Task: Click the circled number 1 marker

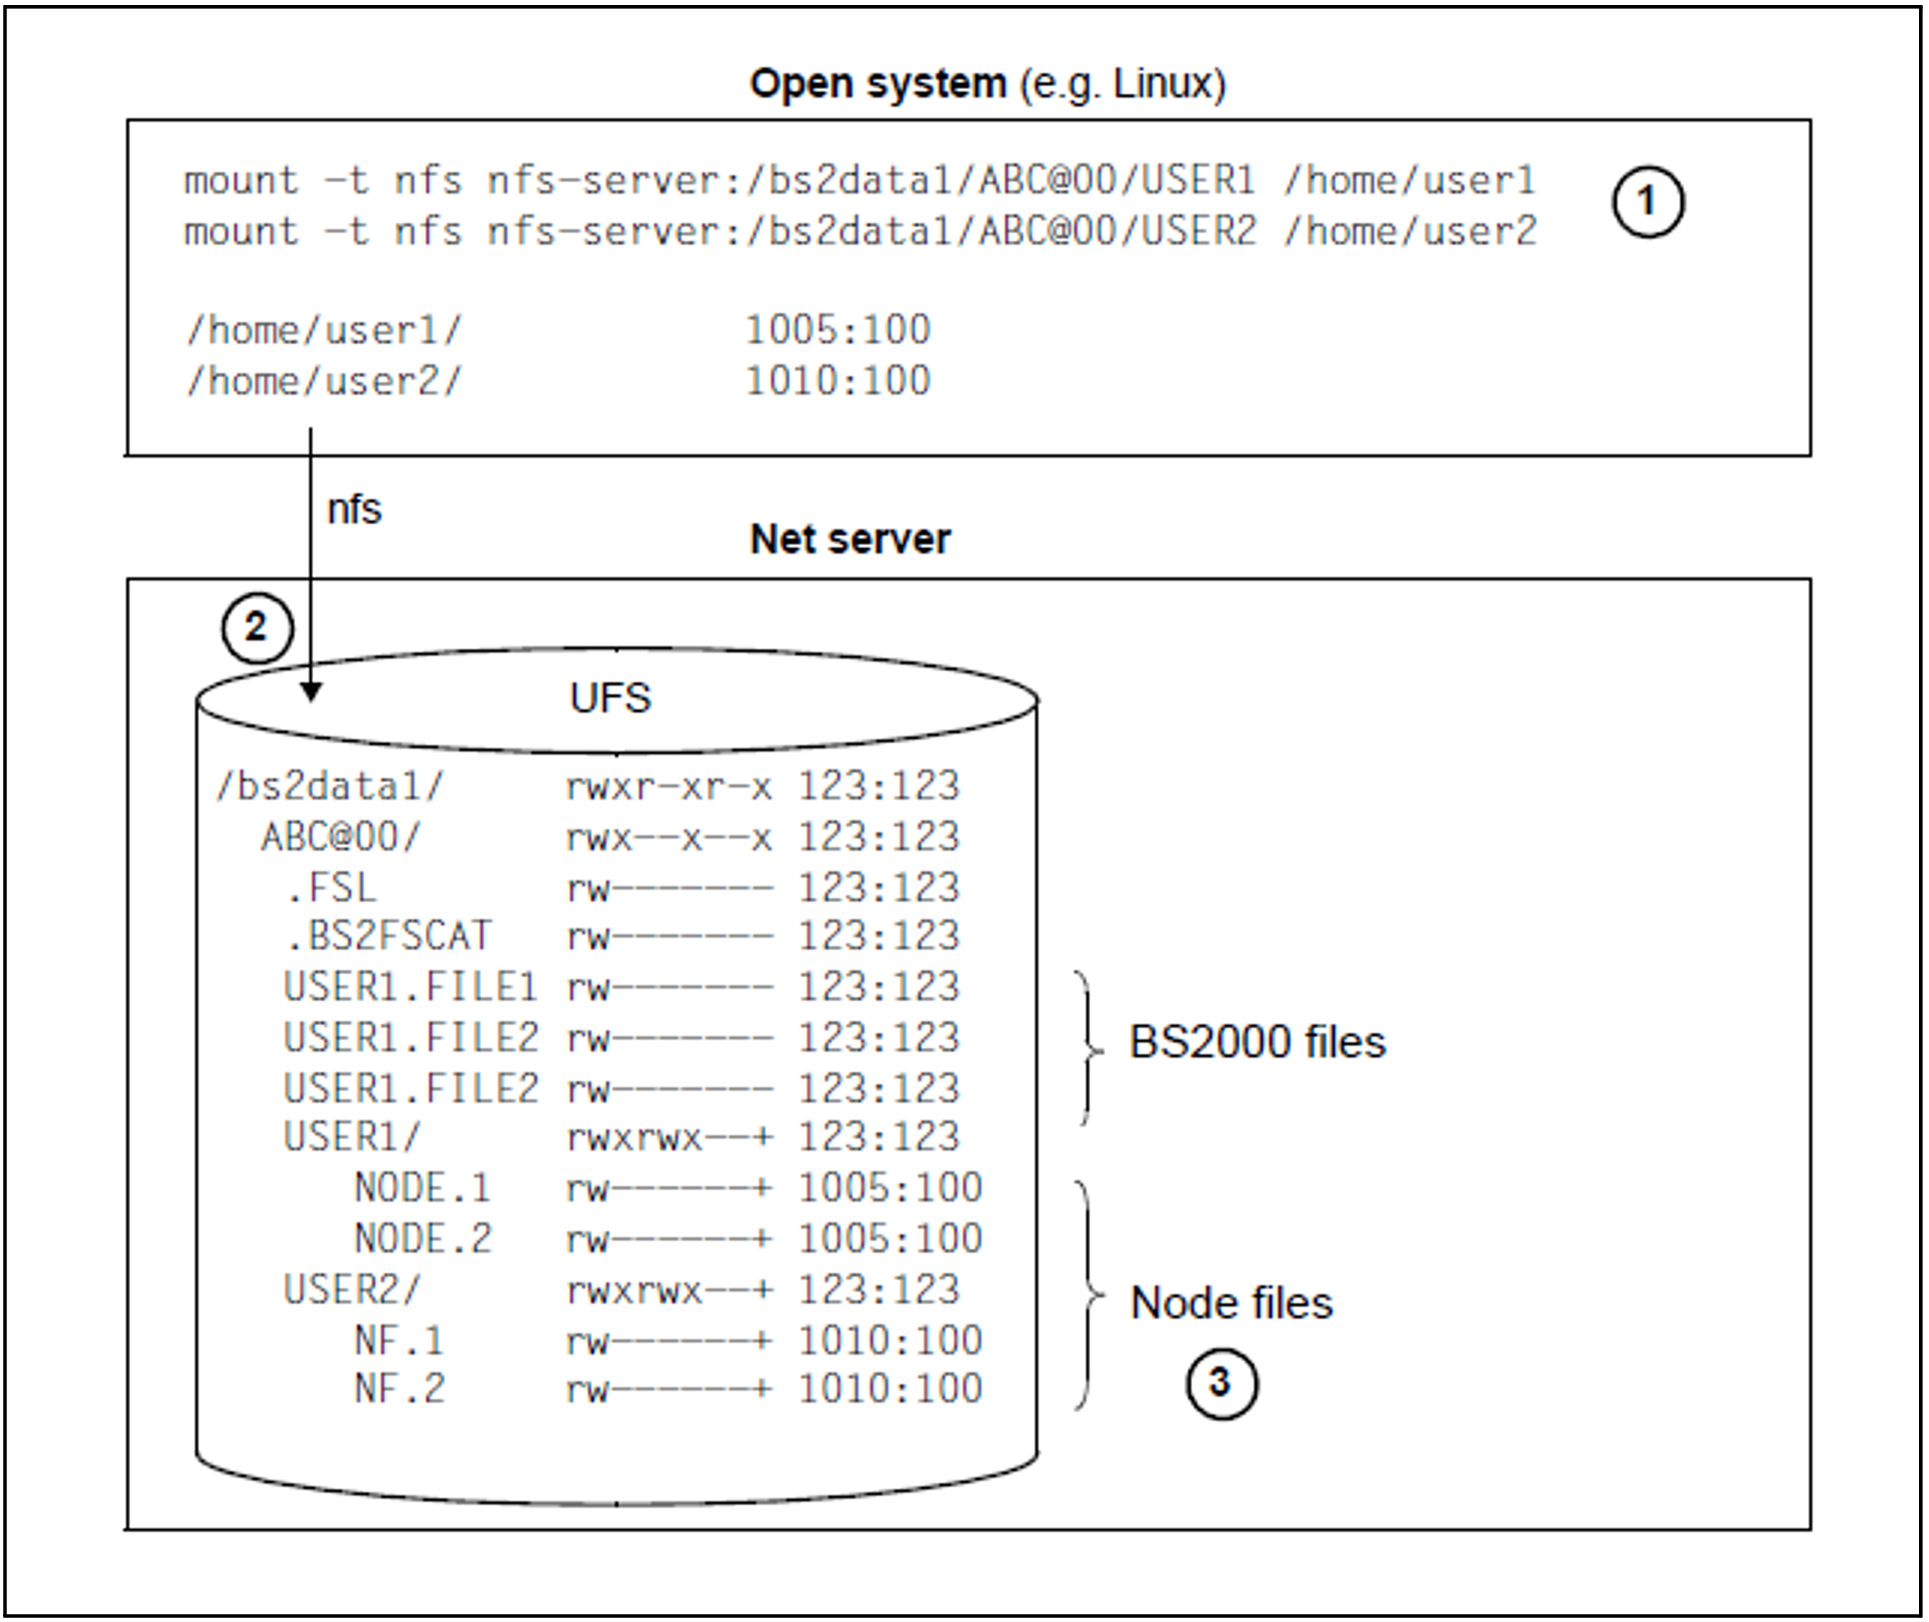Action: click(x=1647, y=202)
